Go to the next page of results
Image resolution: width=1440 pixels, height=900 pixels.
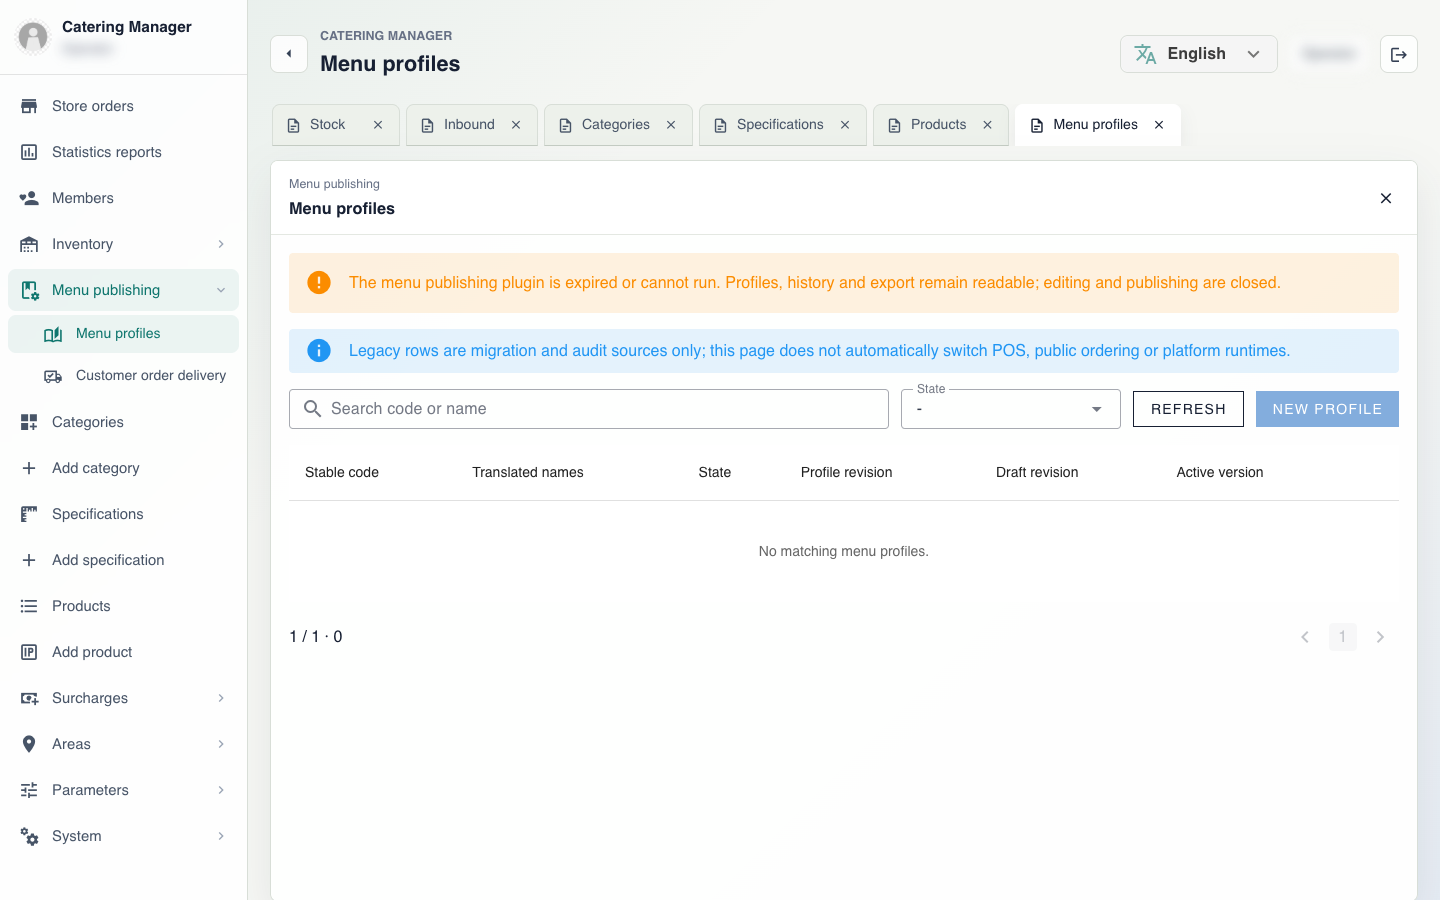pyautogui.click(x=1380, y=637)
